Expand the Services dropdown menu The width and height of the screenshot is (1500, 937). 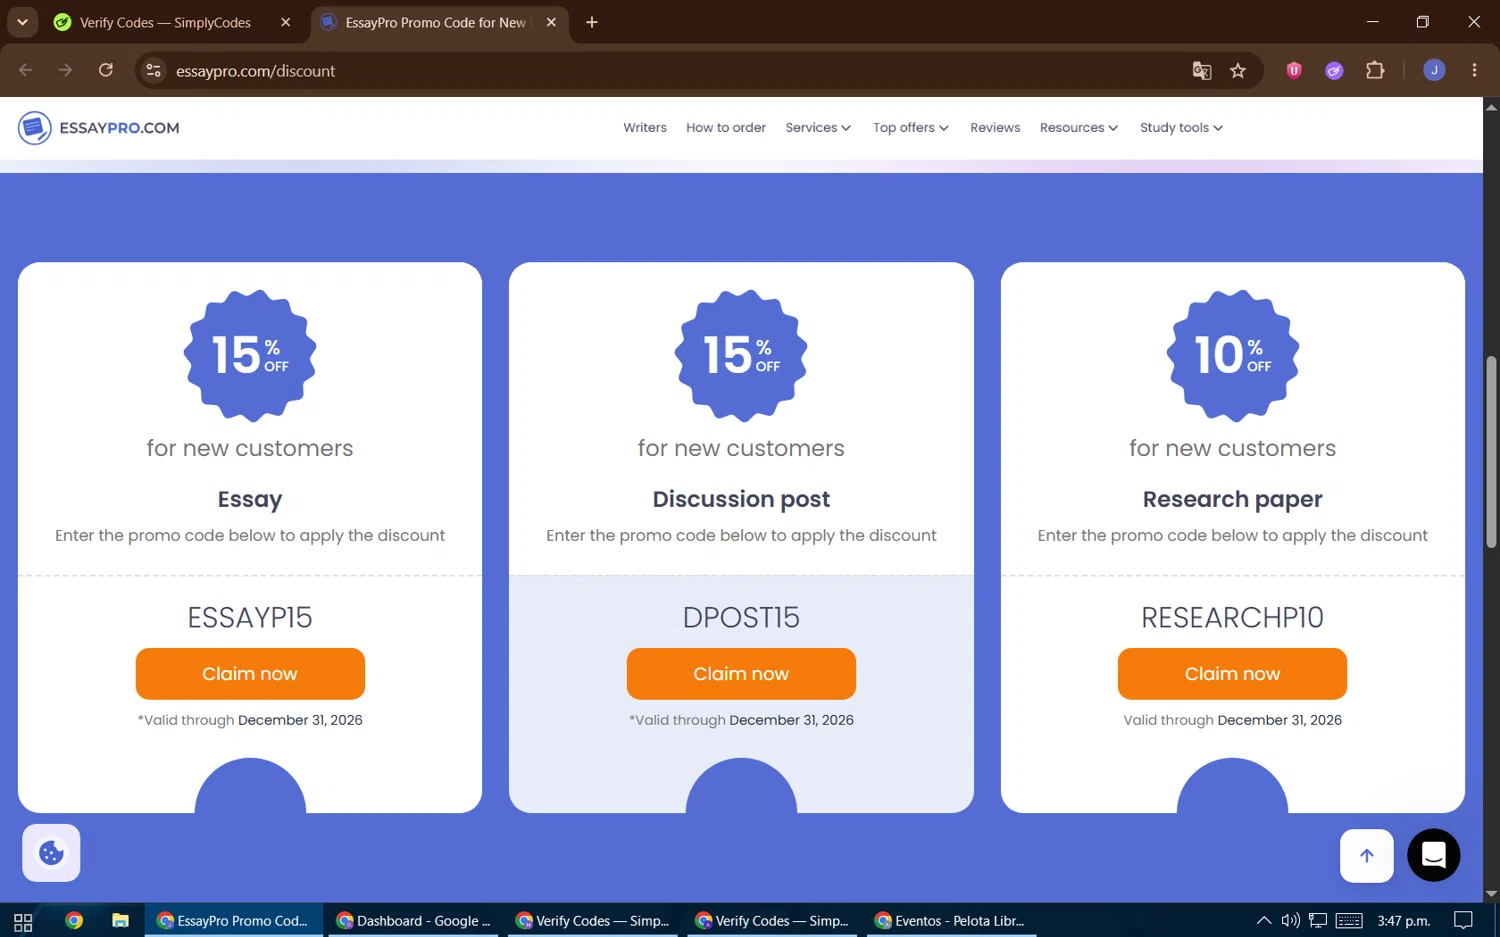818,128
